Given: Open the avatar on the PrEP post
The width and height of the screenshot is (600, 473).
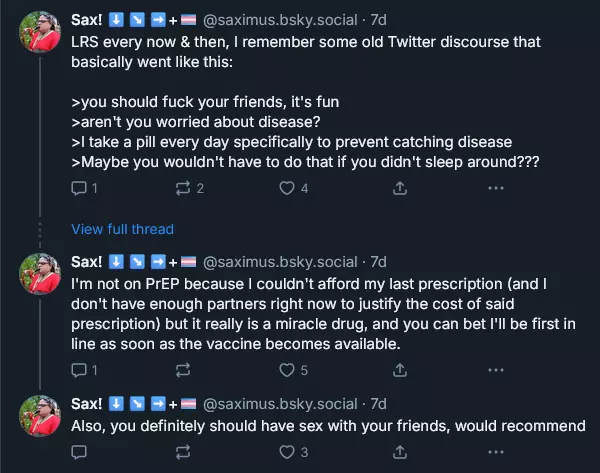Looking at the screenshot, I should [x=40, y=278].
